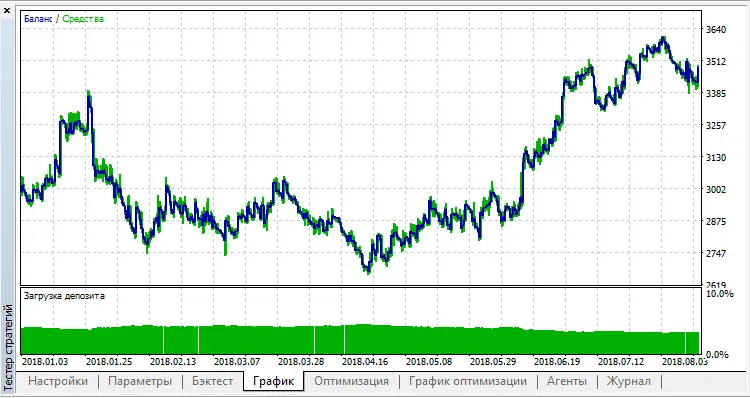Click the 2875 axis value
This screenshot has height=398, width=750.
(716, 221)
